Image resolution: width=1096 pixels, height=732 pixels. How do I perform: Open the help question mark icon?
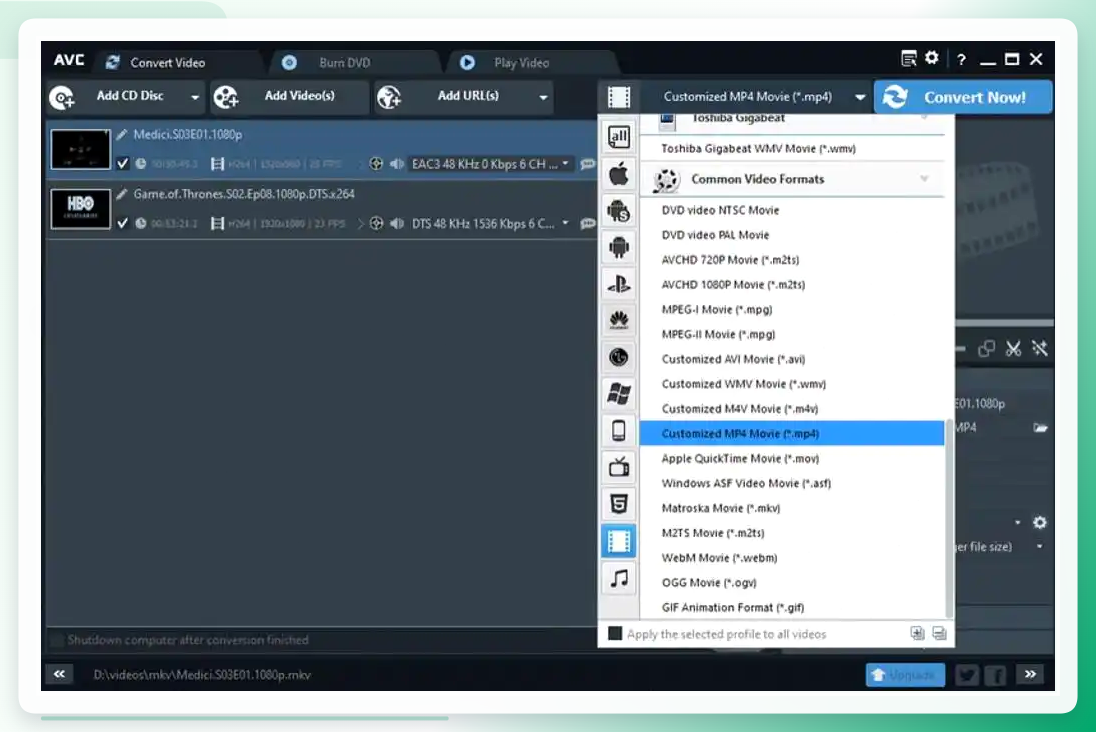(x=961, y=59)
